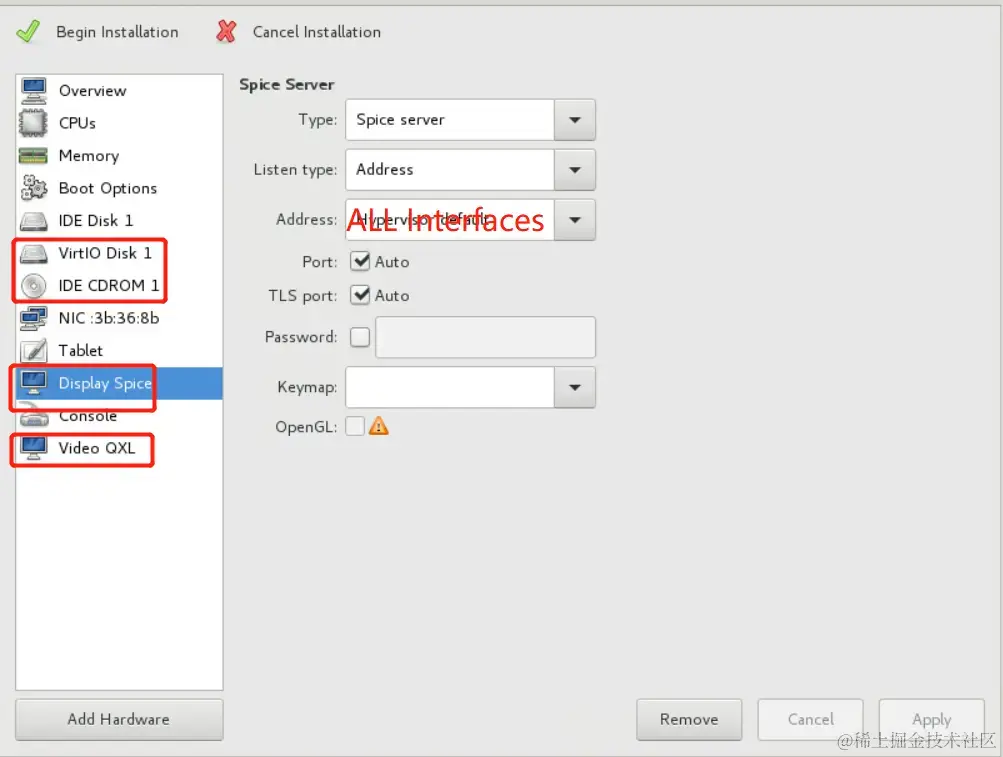Select the Display Spice monitor icon
This screenshot has height=757, width=1003.
pyautogui.click(x=33, y=383)
